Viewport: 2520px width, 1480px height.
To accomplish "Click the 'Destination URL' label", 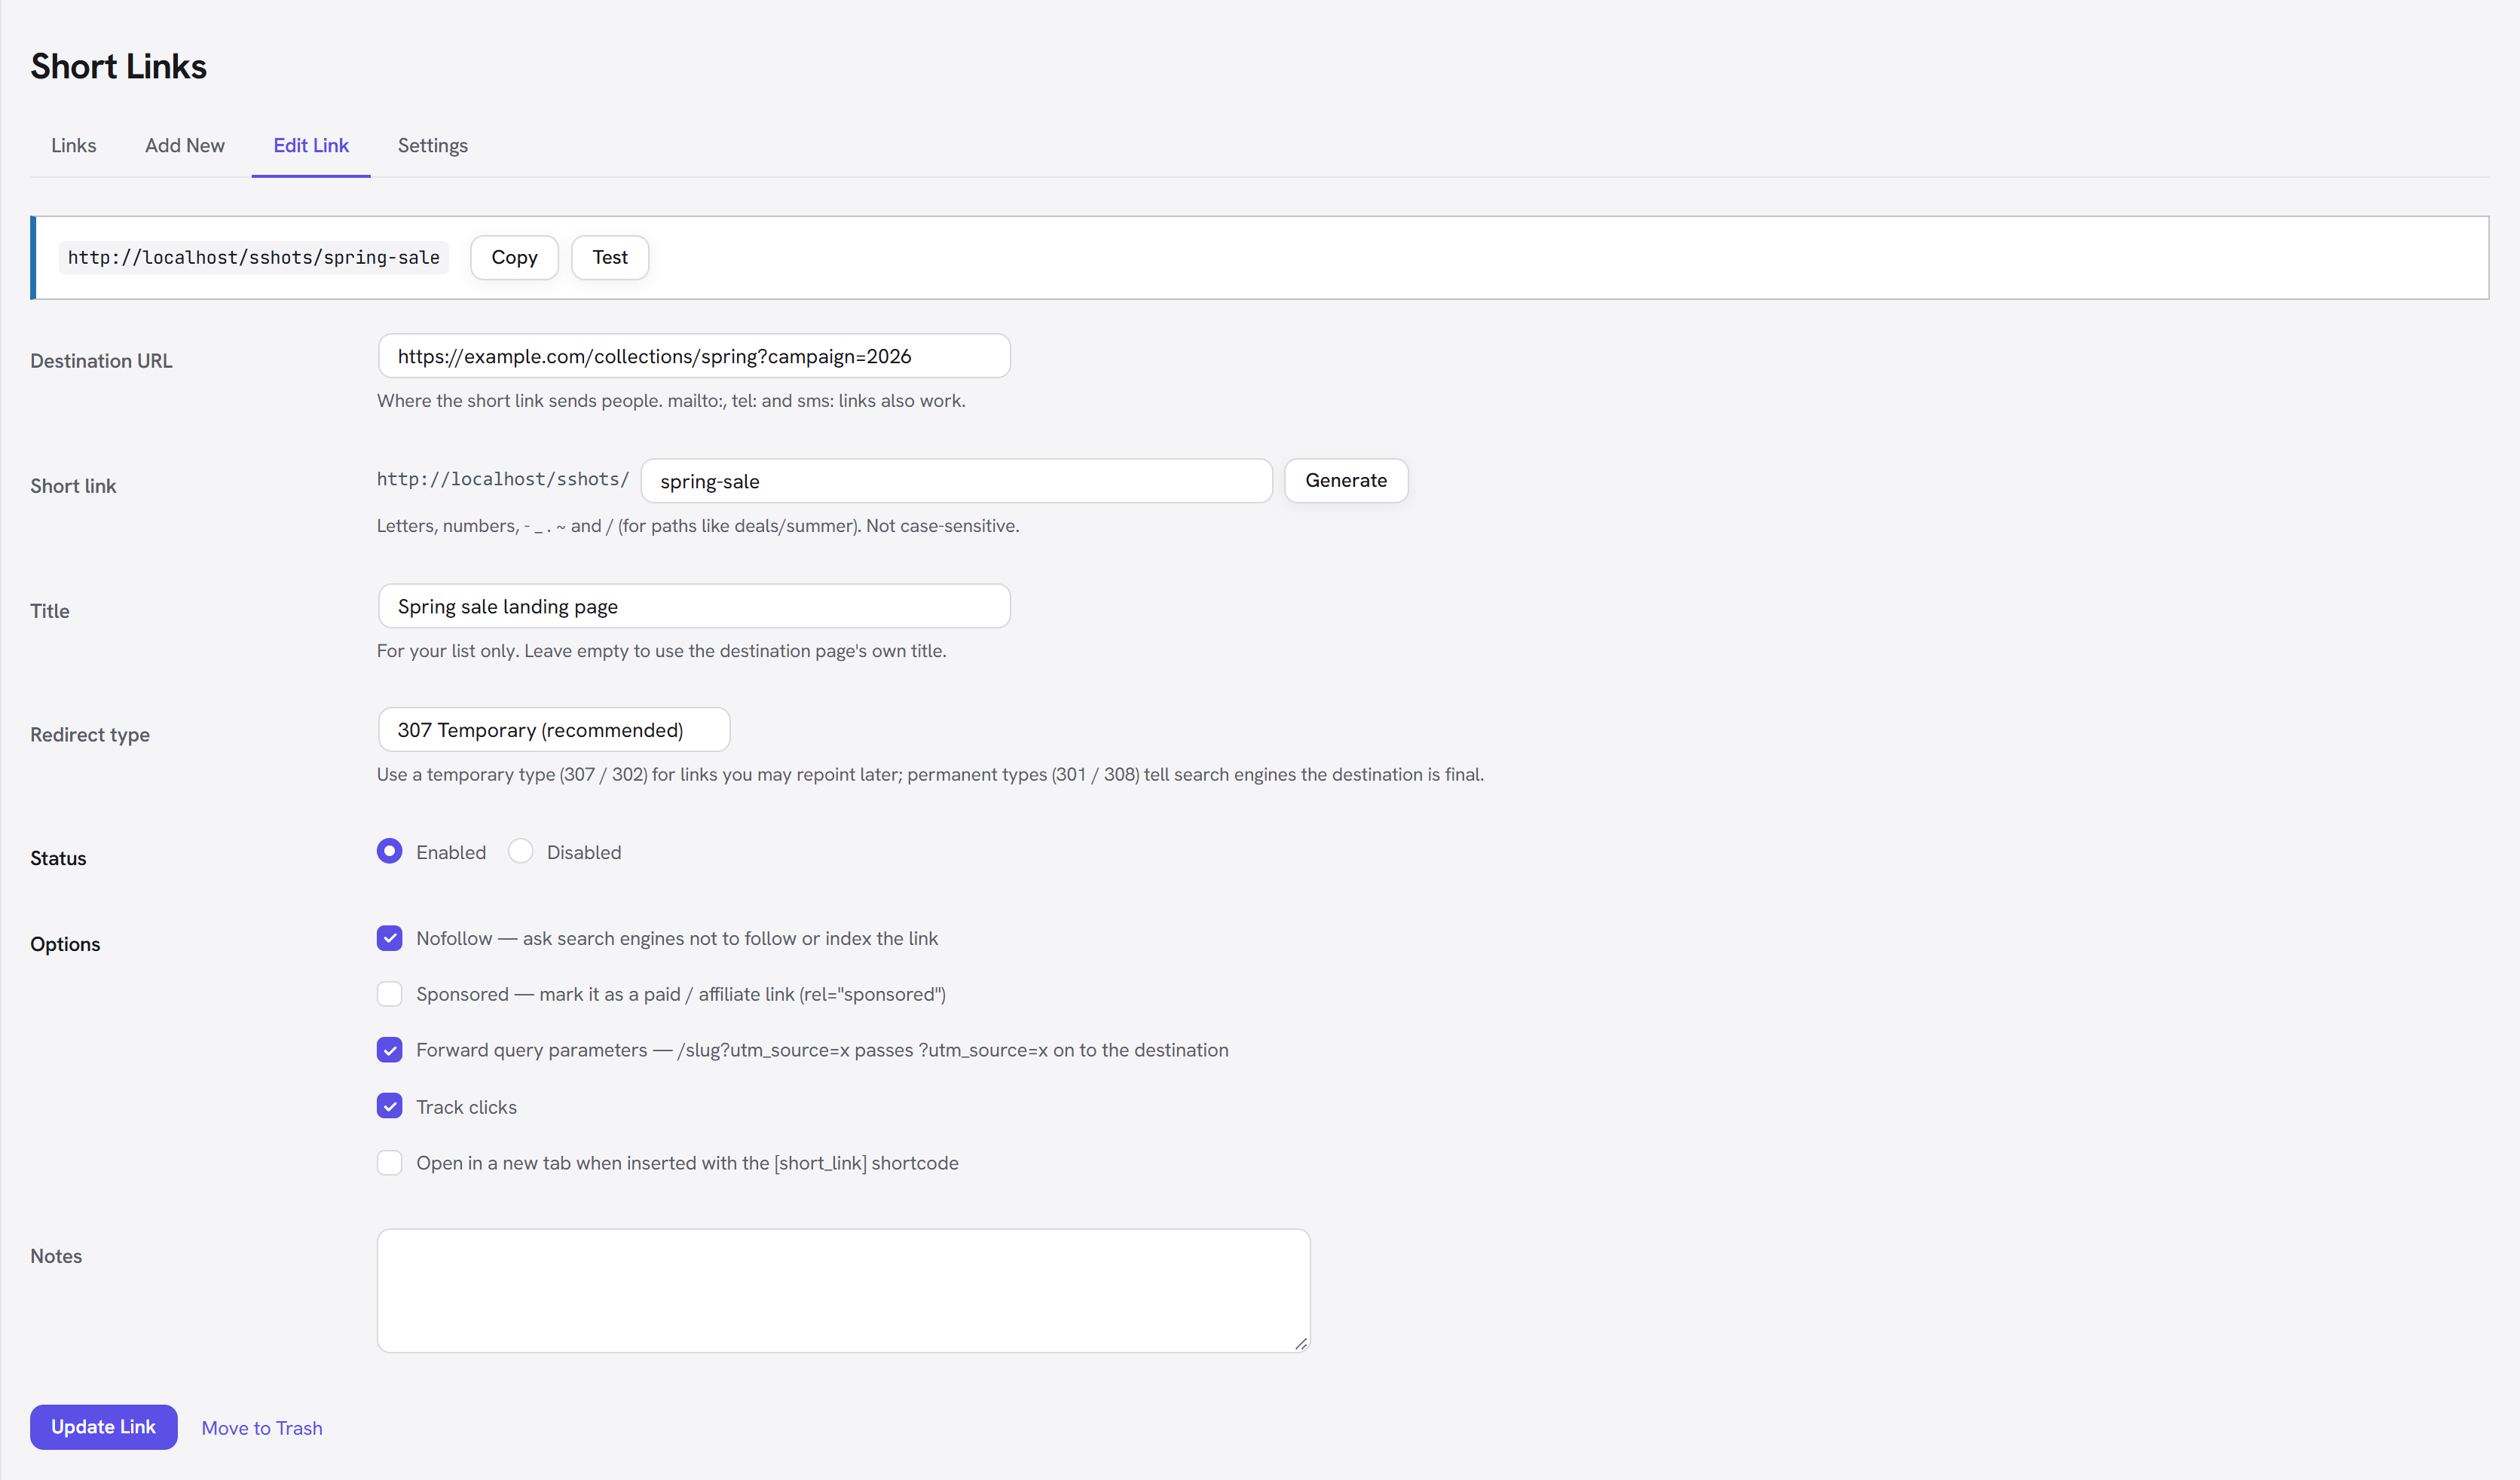I will click(101, 361).
